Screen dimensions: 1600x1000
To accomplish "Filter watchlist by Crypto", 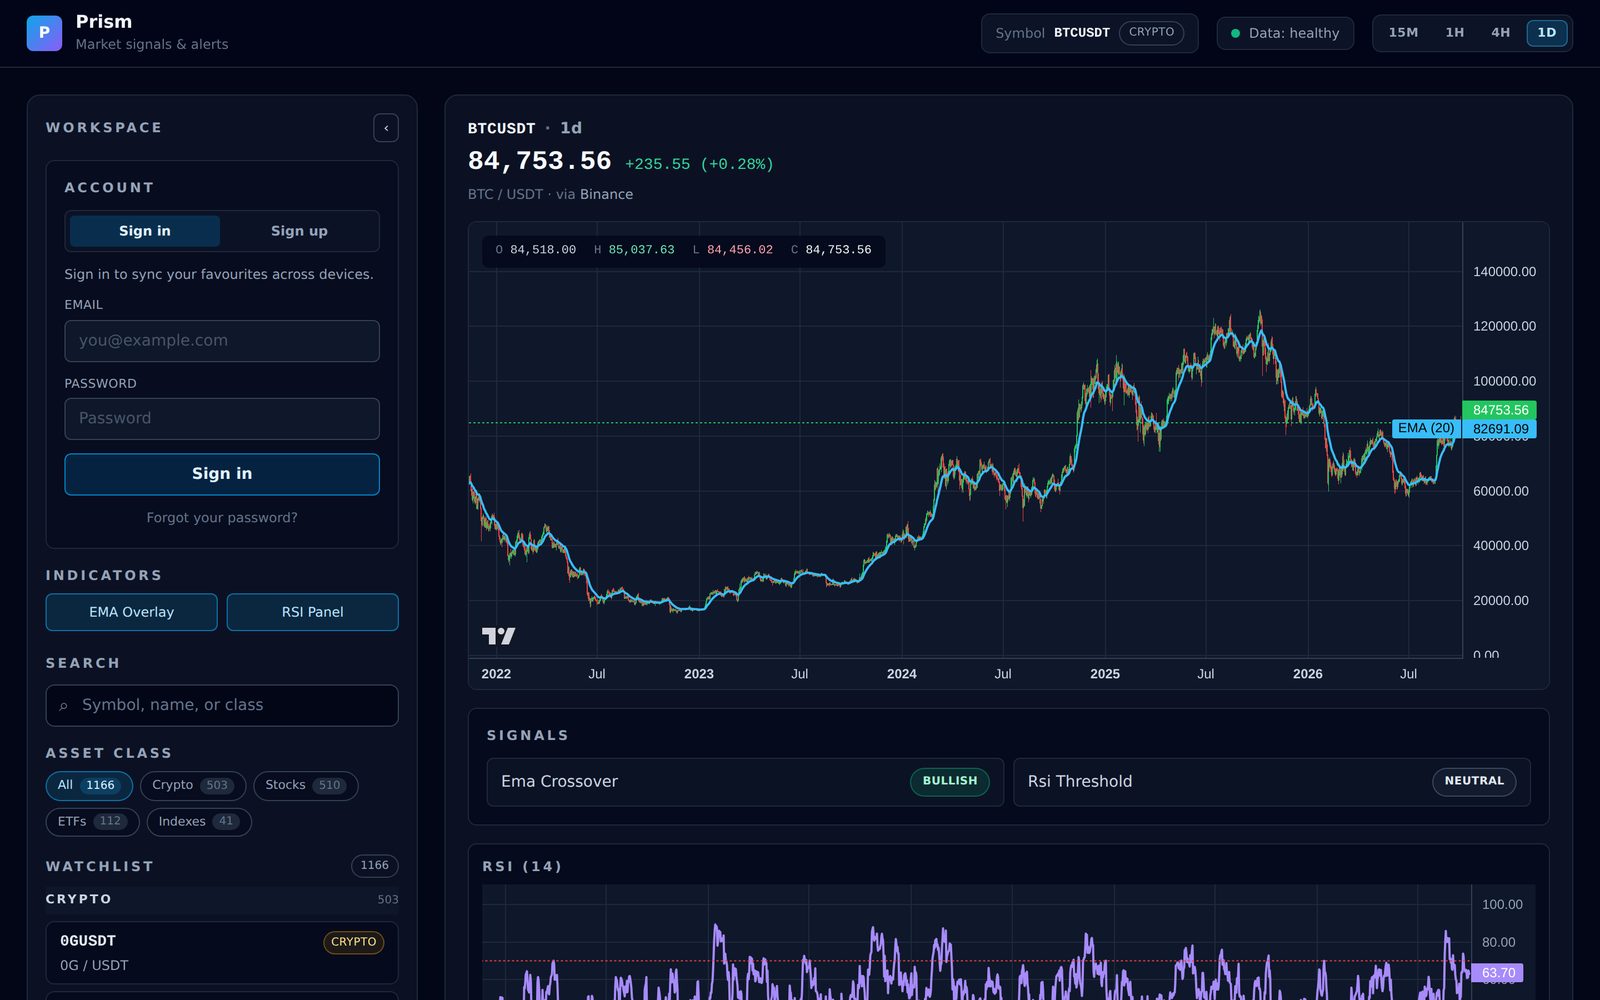I will 193,786.
